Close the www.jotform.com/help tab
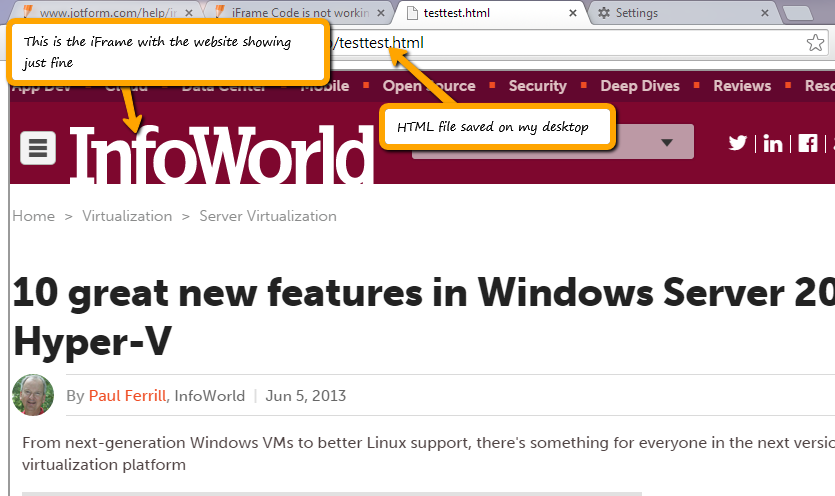 pyautogui.click(x=189, y=13)
